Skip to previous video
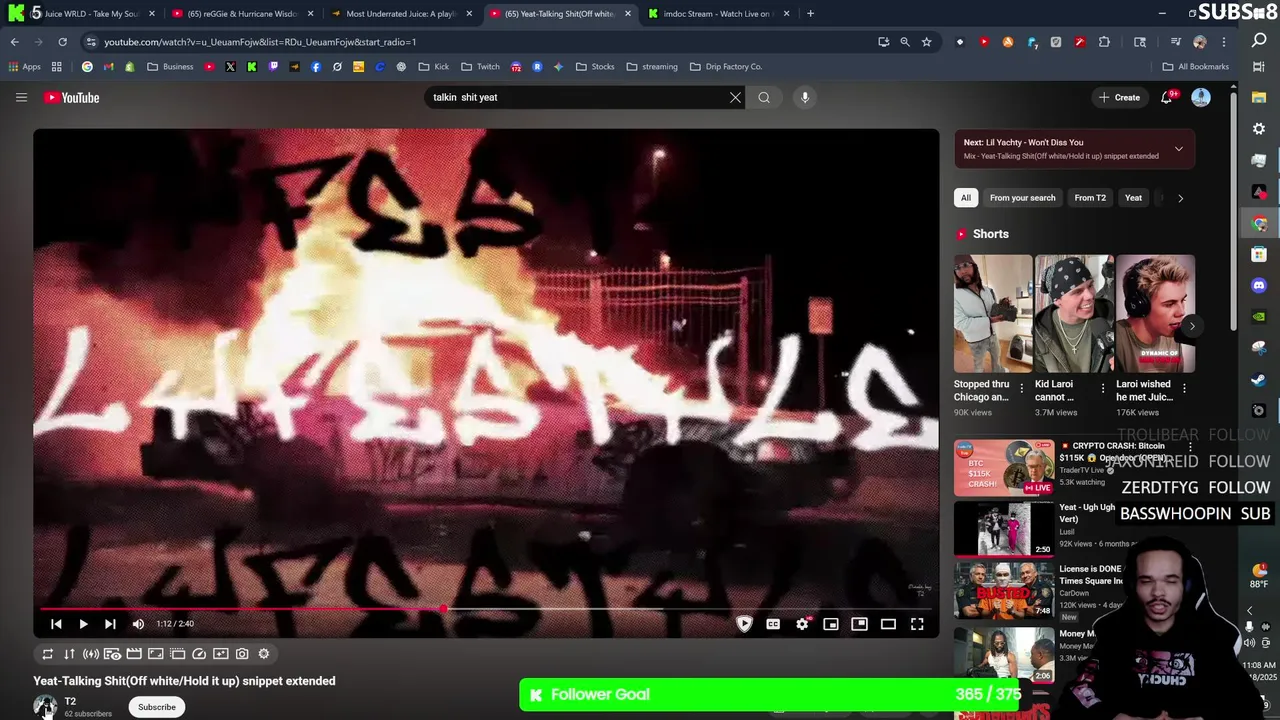1280x720 pixels. 56,624
